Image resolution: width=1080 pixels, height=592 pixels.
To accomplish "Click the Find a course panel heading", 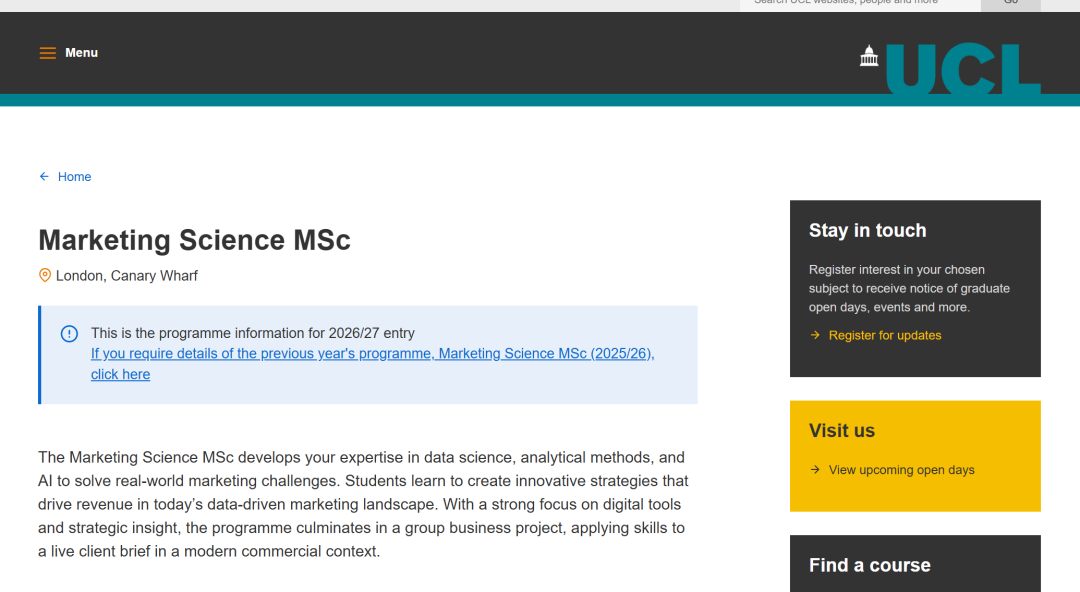I will [869, 565].
